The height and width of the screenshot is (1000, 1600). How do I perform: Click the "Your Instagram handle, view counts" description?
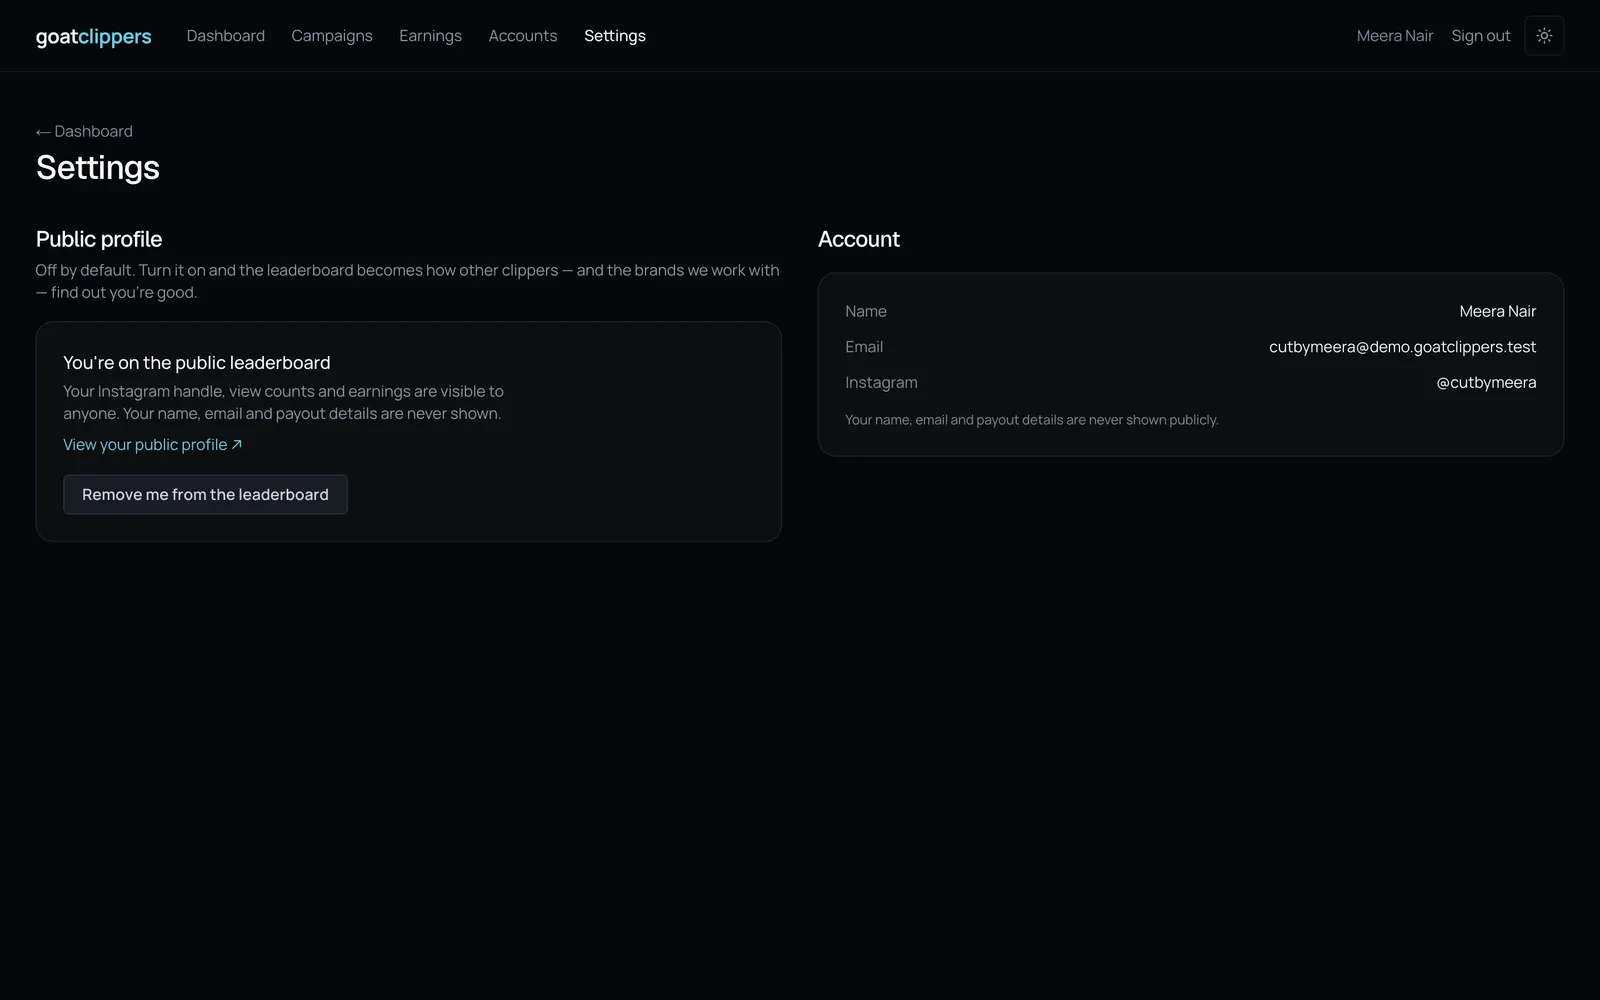[x=283, y=403]
